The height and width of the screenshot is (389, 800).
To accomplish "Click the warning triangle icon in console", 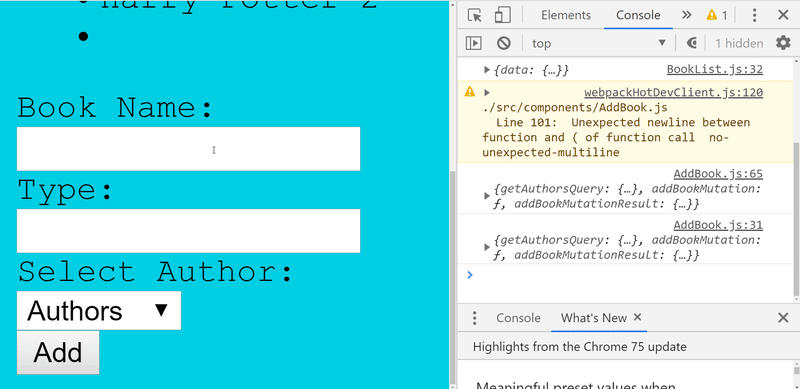I will 469,92.
